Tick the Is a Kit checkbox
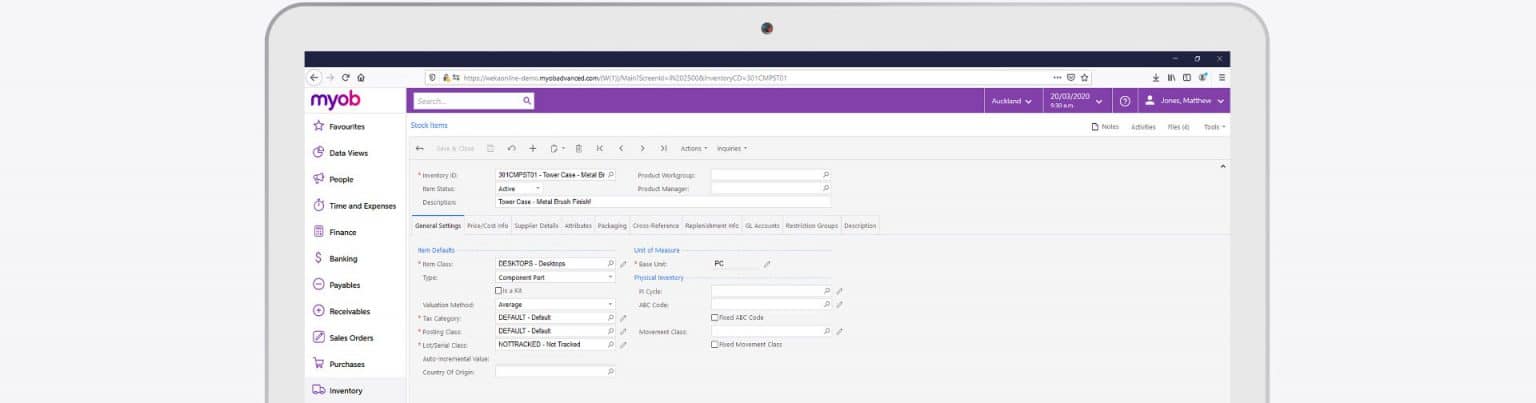Screen dimensions: 1536x403 [x=499, y=291]
